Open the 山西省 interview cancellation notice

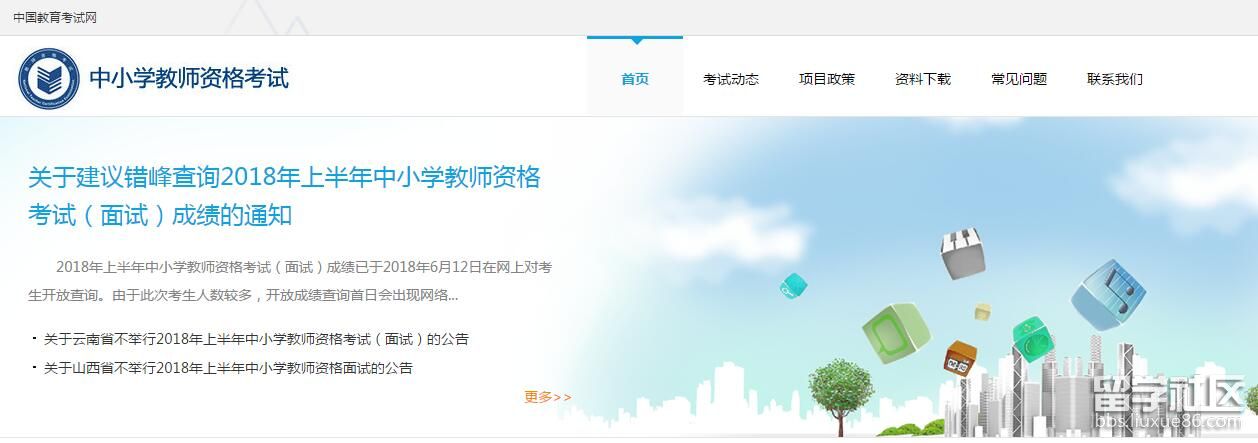click(x=228, y=368)
